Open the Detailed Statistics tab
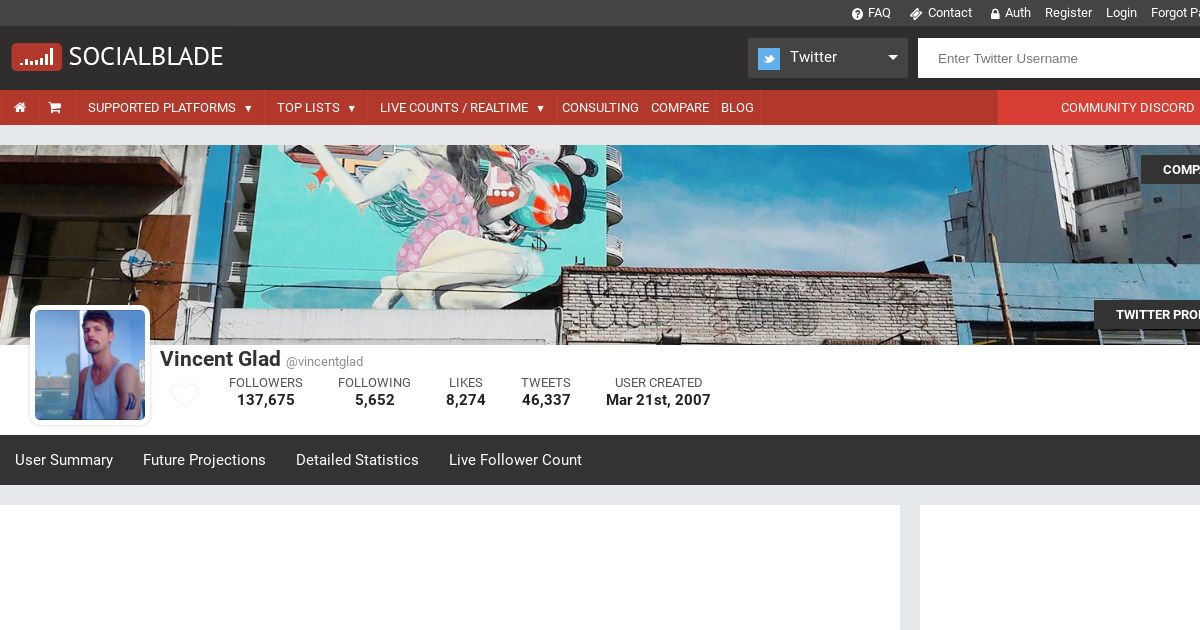This screenshot has height=630, width=1200. pyautogui.click(x=357, y=460)
